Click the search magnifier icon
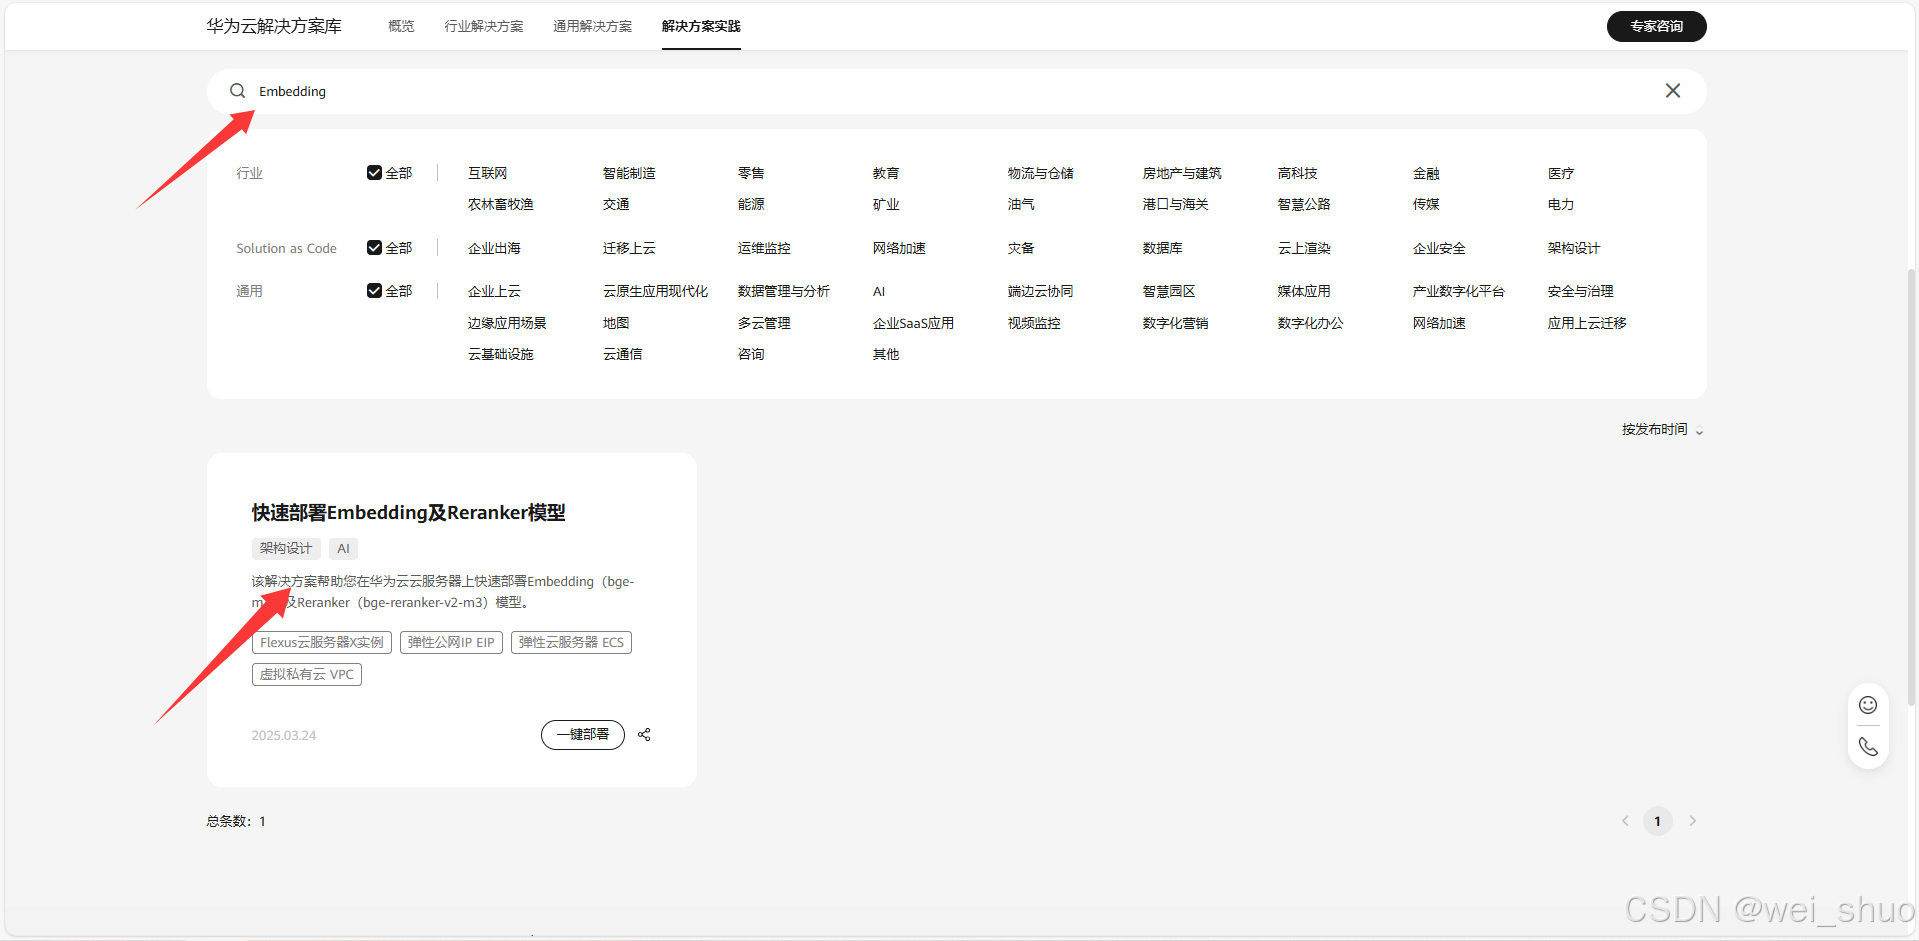The width and height of the screenshot is (1919, 941). pos(237,90)
